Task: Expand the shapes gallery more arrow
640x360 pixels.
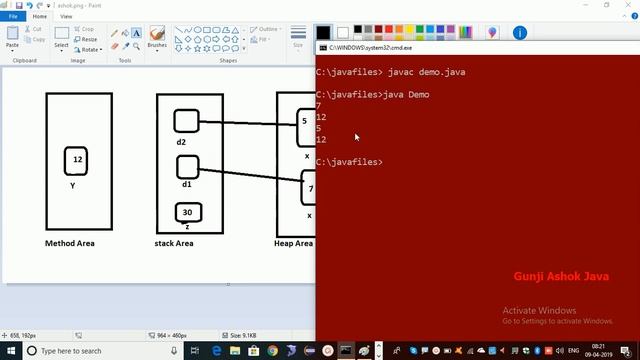Action: [x=244, y=49]
